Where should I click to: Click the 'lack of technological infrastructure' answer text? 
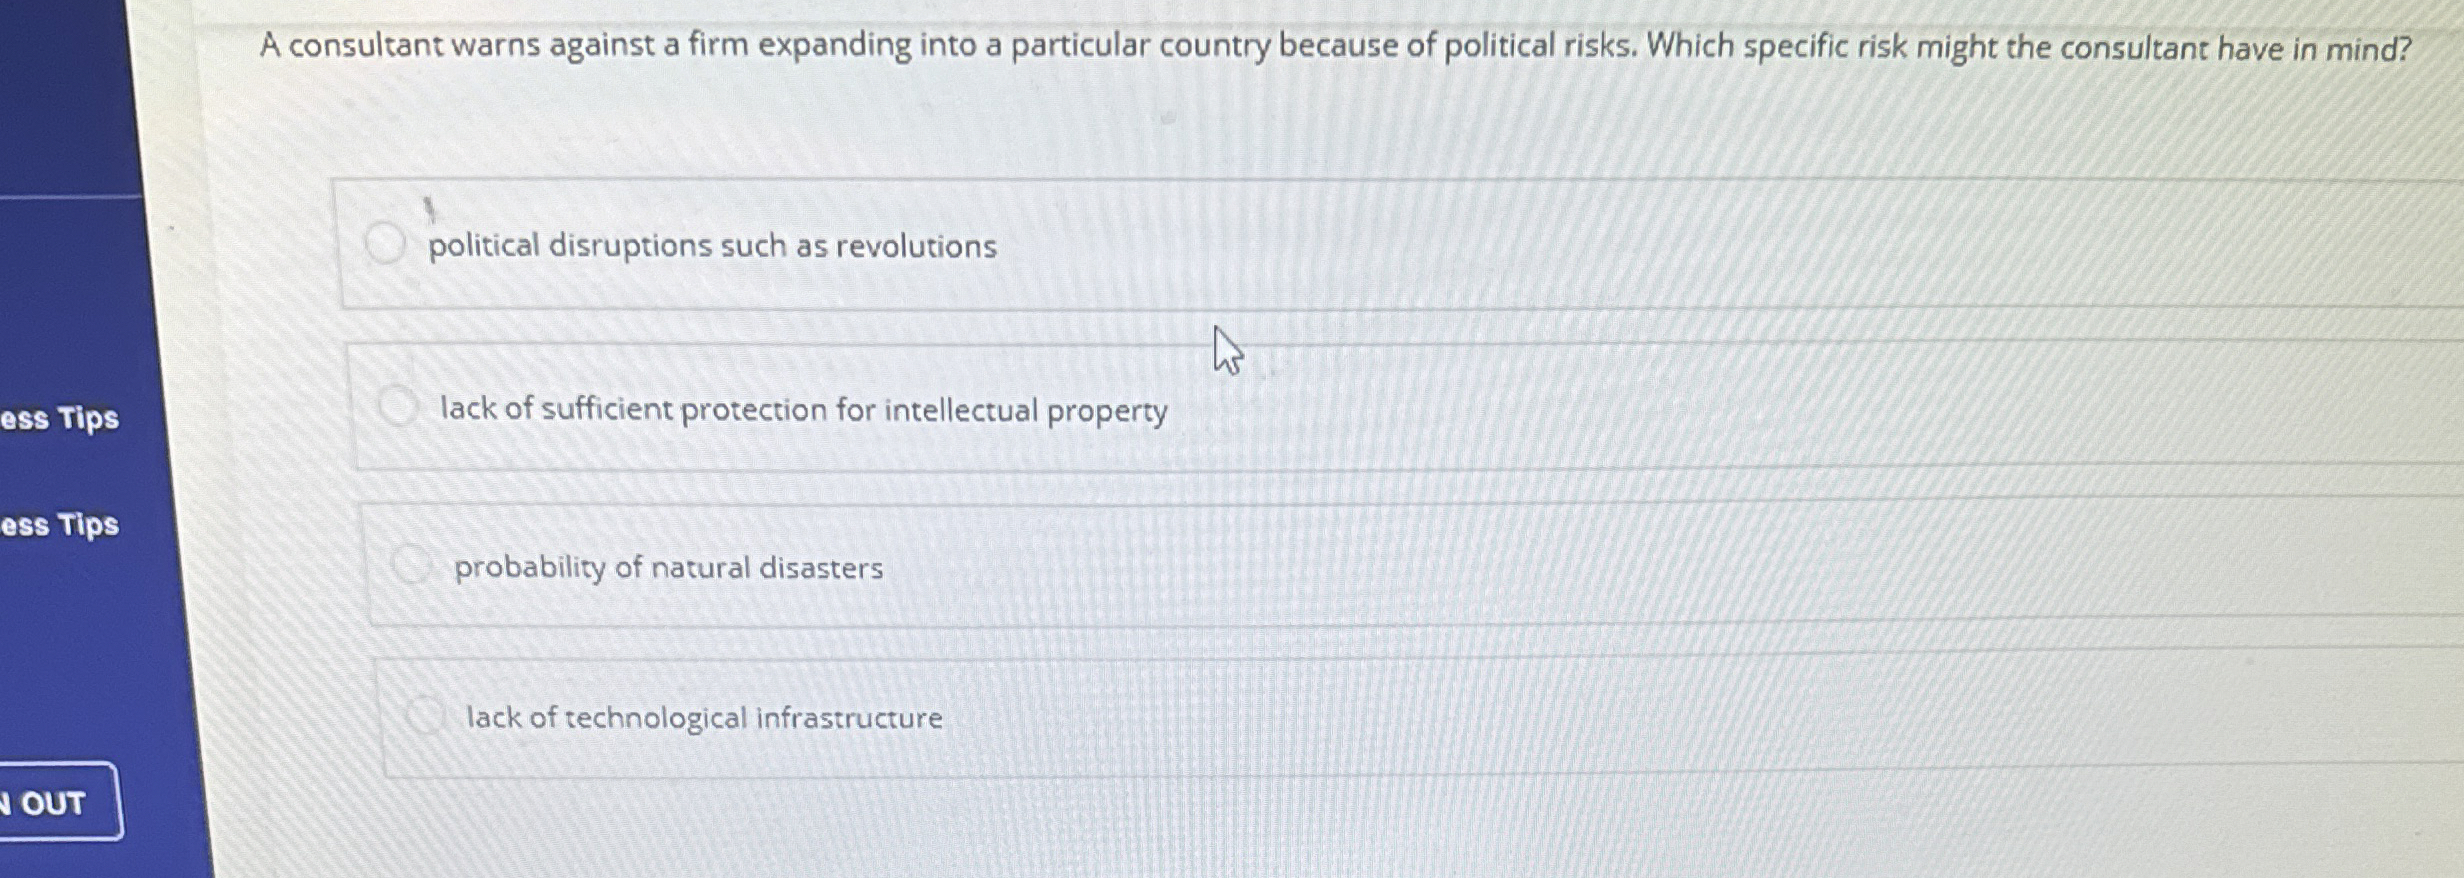pyautogui.click(x=704, y=718)
